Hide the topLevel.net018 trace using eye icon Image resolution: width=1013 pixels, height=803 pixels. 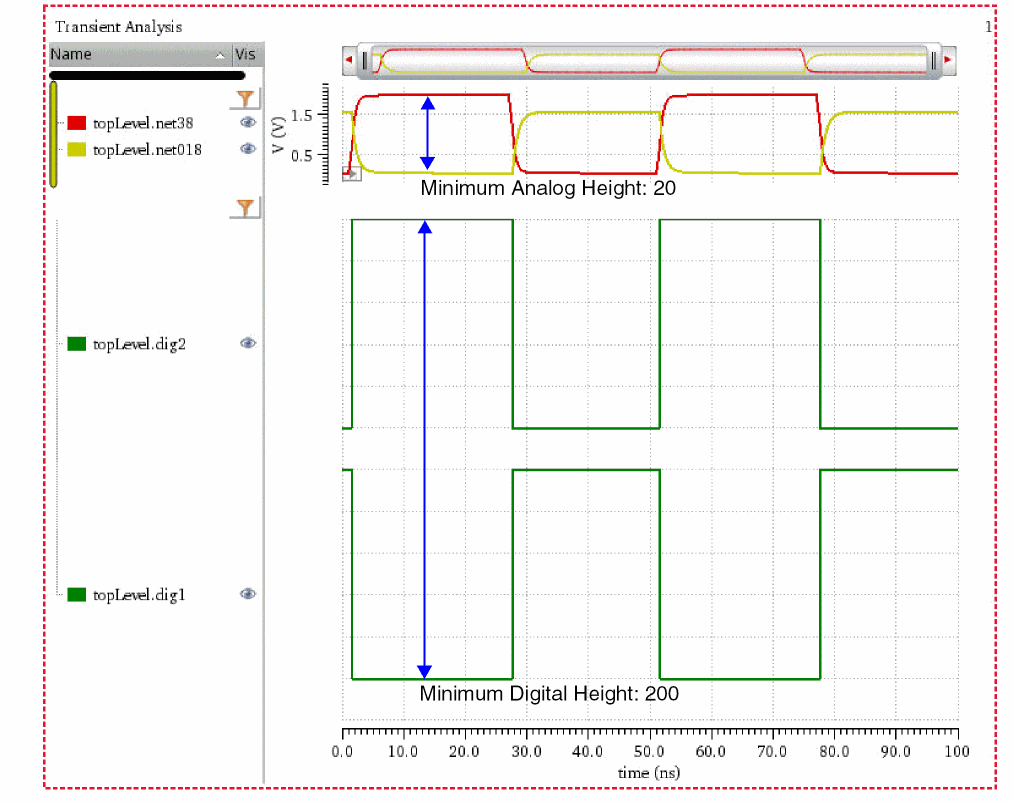247,149
